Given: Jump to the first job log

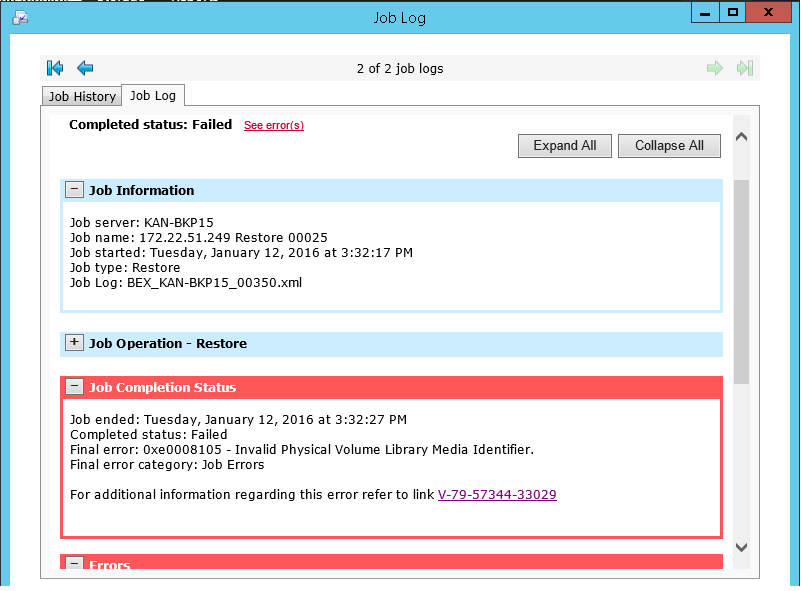Looking at the screenshot, I should coord(56,68).
